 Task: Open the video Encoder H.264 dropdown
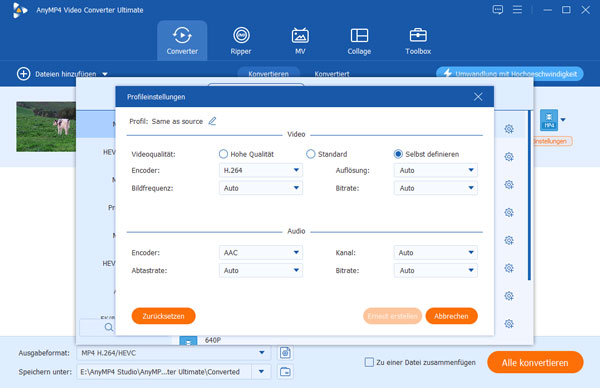[261, 170]
